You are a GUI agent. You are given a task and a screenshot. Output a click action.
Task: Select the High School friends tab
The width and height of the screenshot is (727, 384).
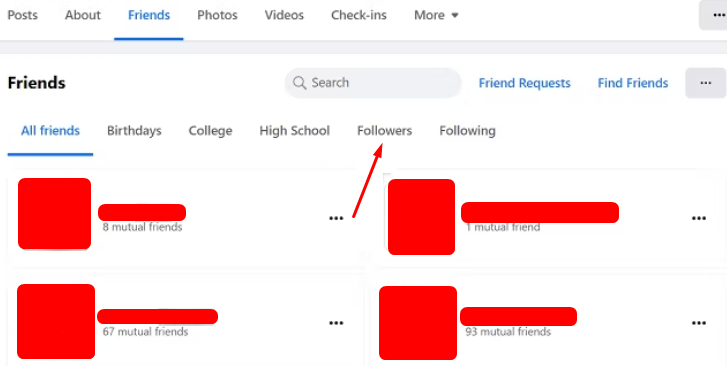tap(294, 131)
